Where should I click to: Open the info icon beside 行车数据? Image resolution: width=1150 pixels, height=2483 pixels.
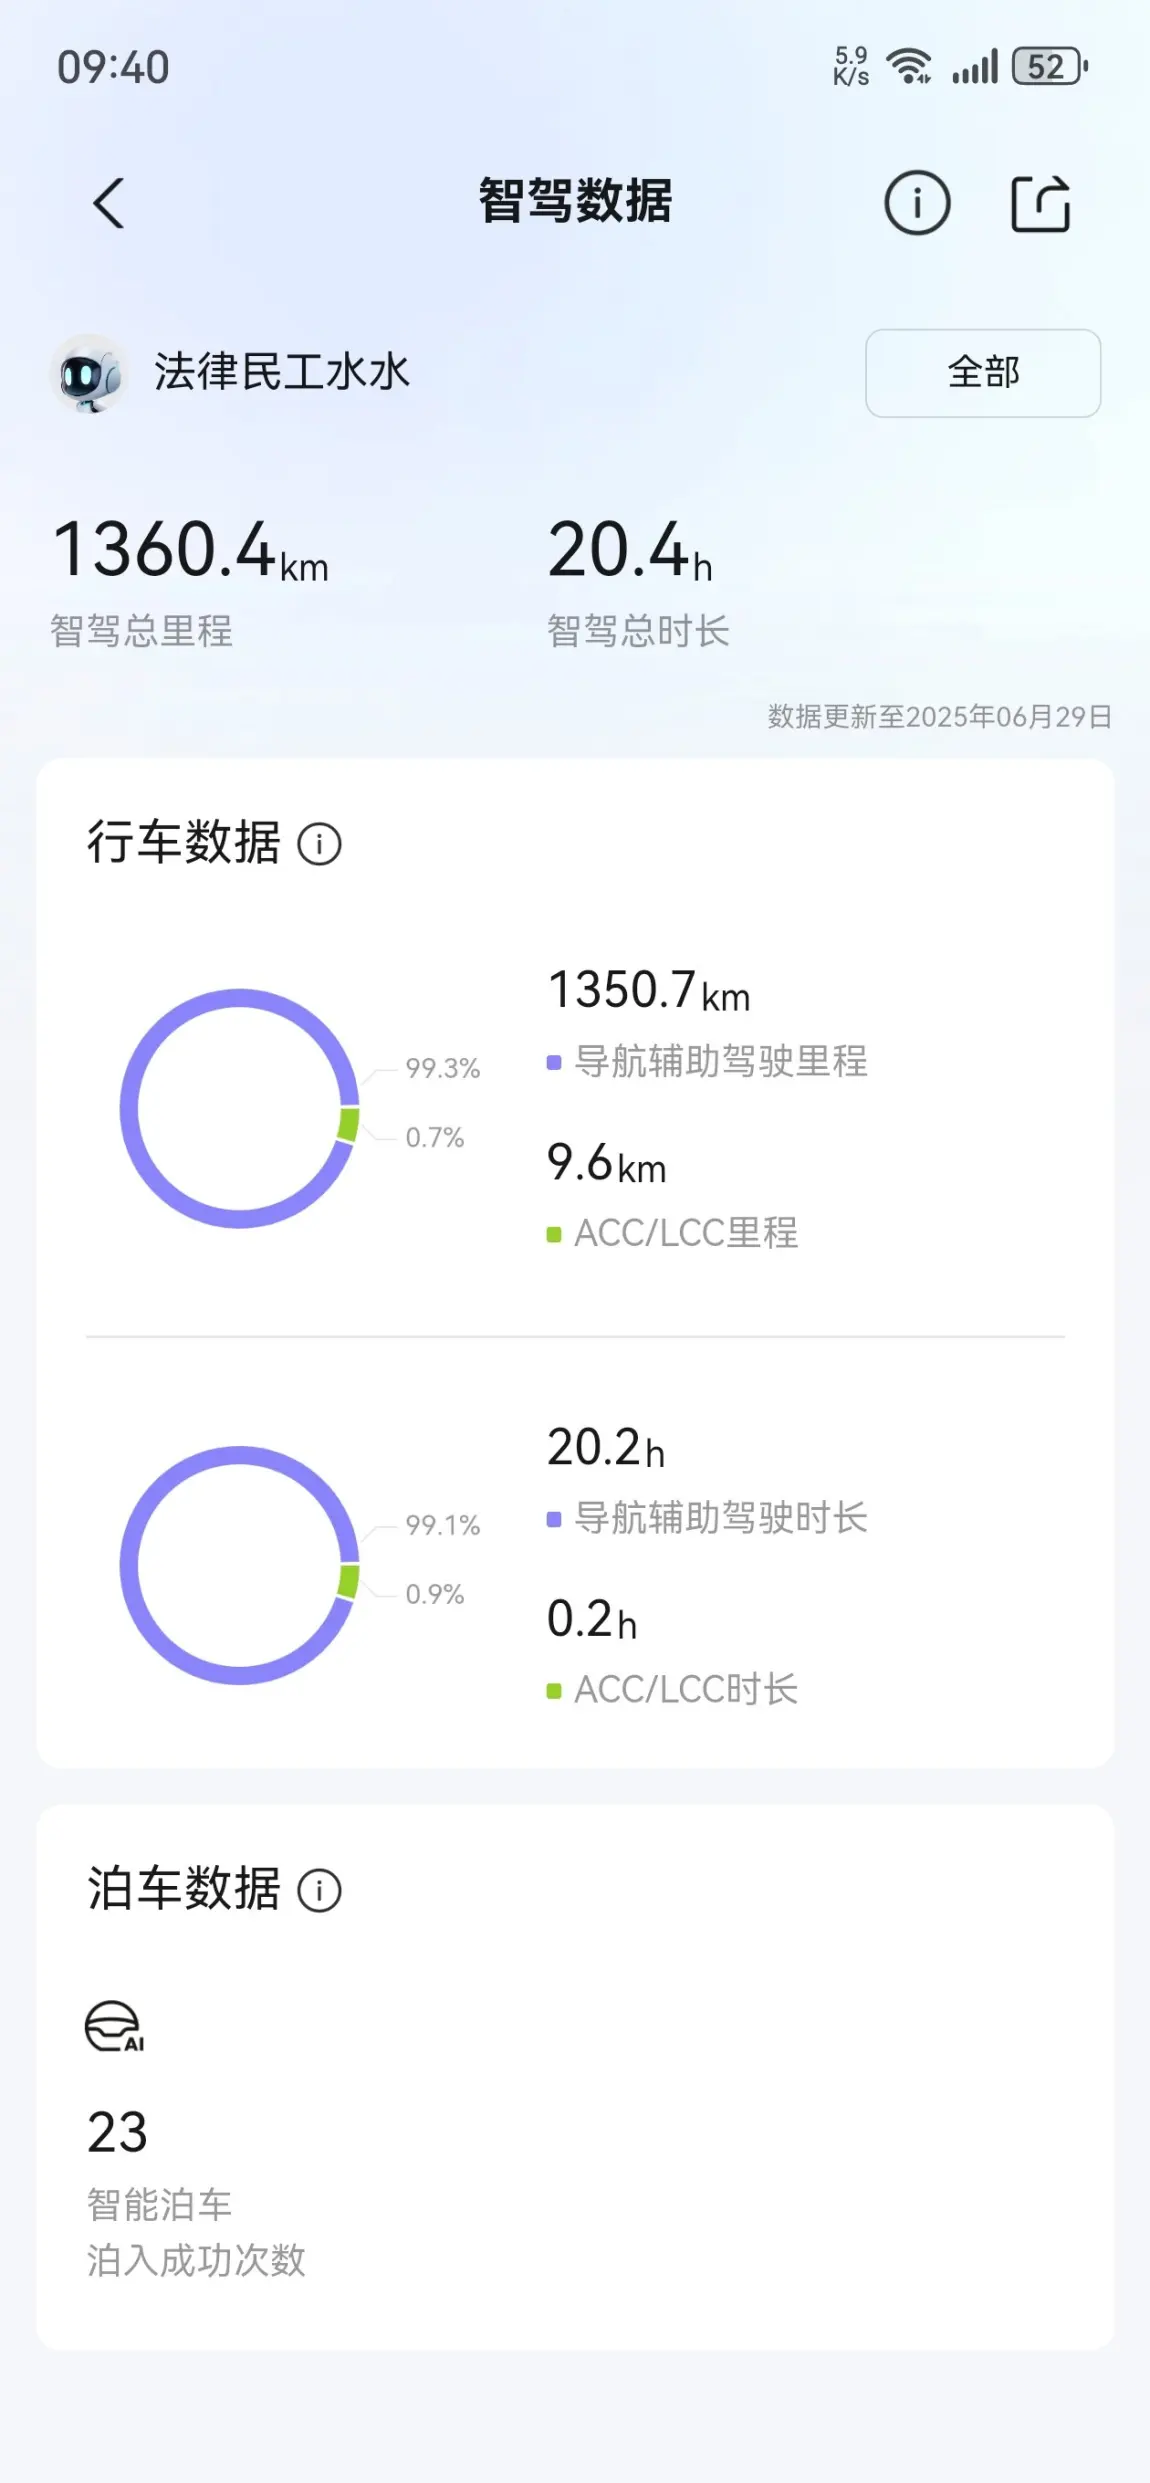[x=319, y=844]
